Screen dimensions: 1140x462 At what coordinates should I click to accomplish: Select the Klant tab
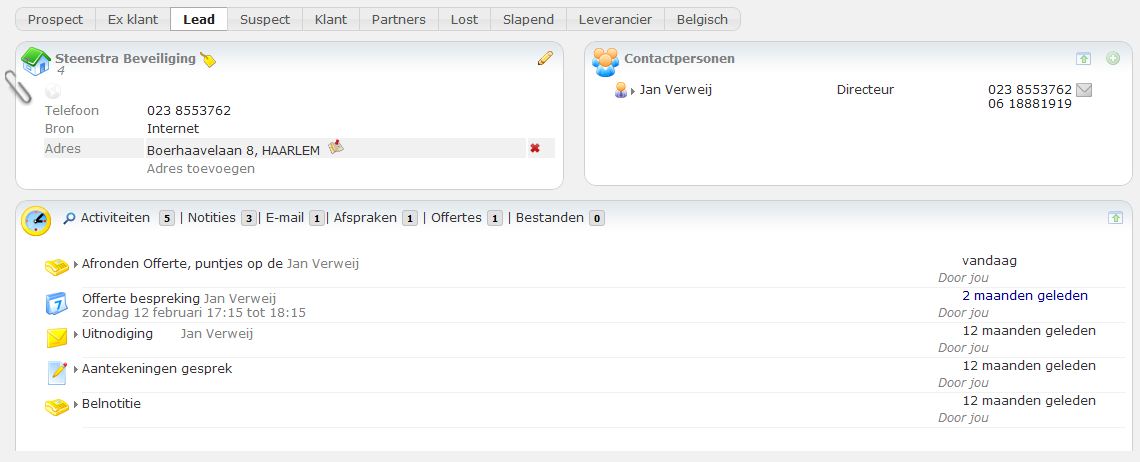click(331, 20)
